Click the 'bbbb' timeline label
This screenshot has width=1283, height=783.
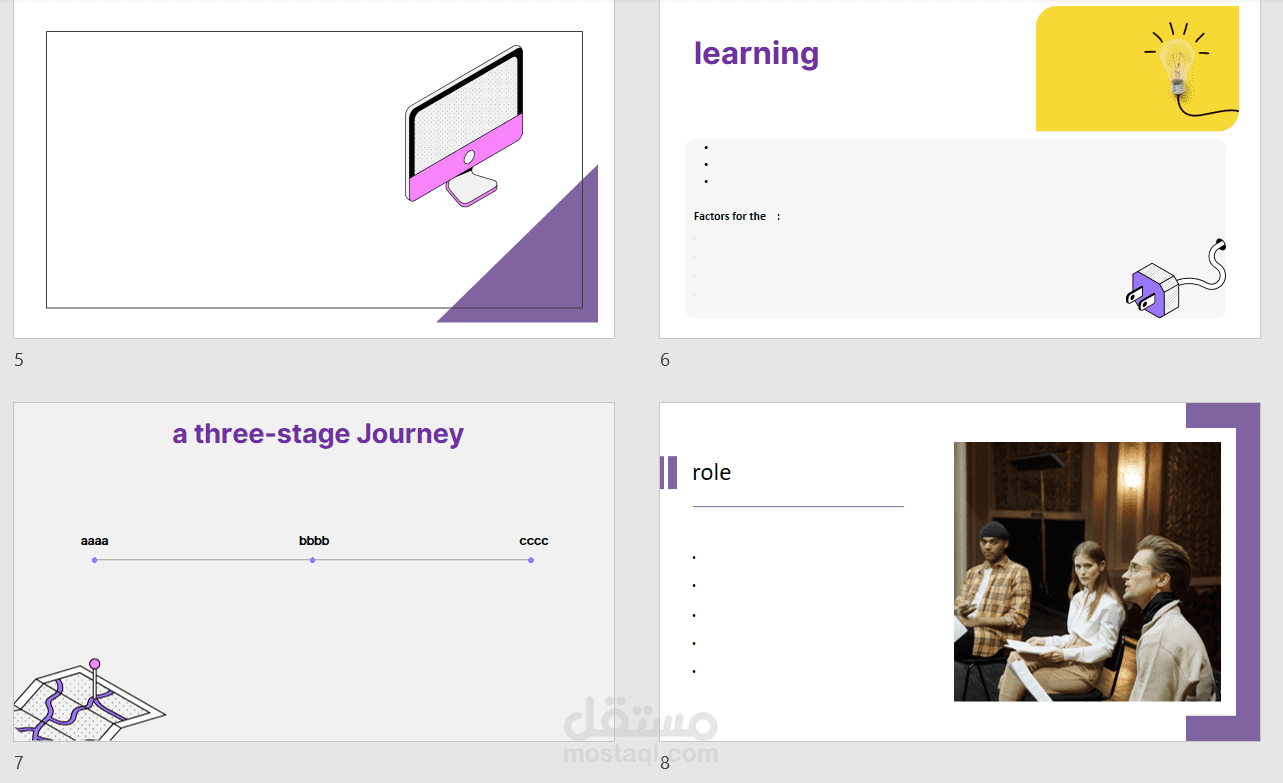point(314,541)
